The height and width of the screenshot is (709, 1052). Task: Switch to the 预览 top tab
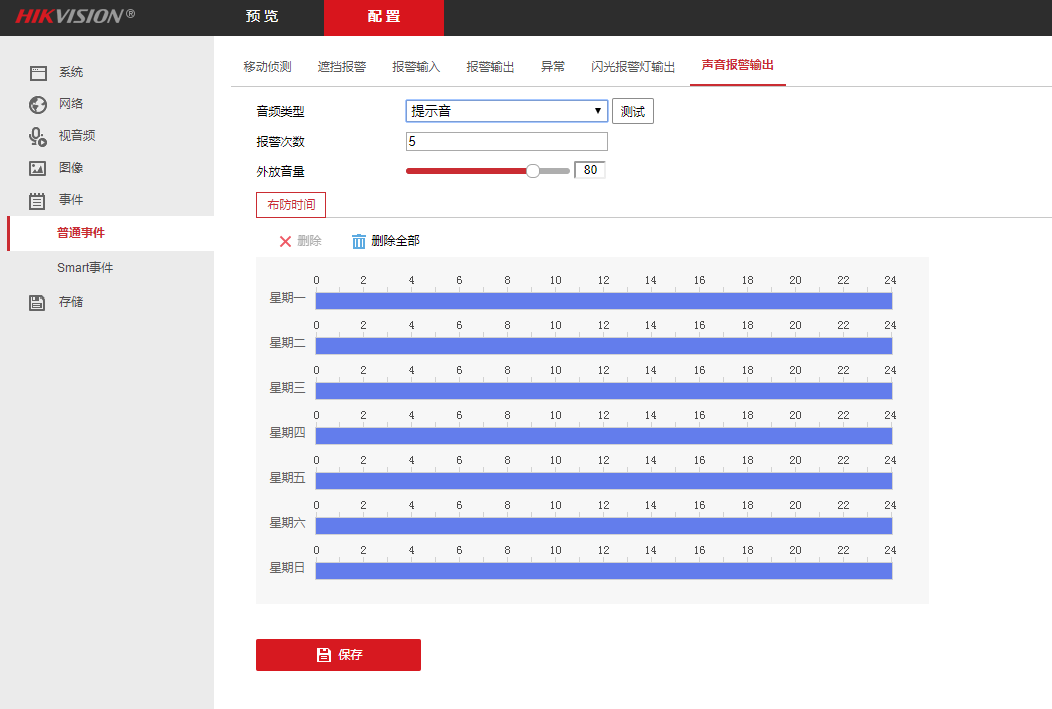[x=263, y=17]
